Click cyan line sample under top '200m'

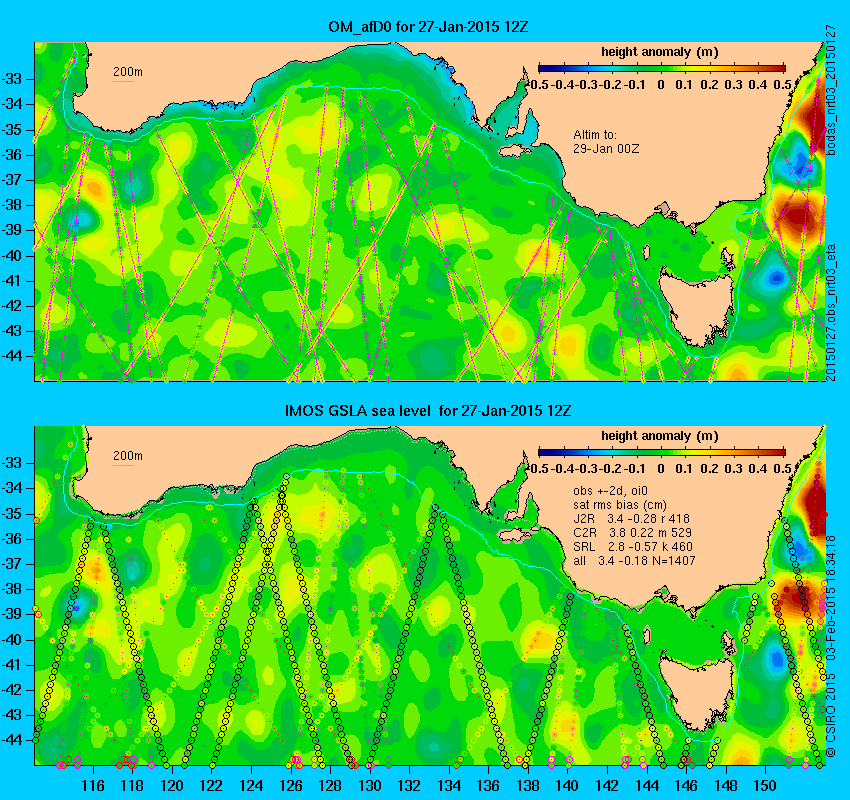coord(123,81)
